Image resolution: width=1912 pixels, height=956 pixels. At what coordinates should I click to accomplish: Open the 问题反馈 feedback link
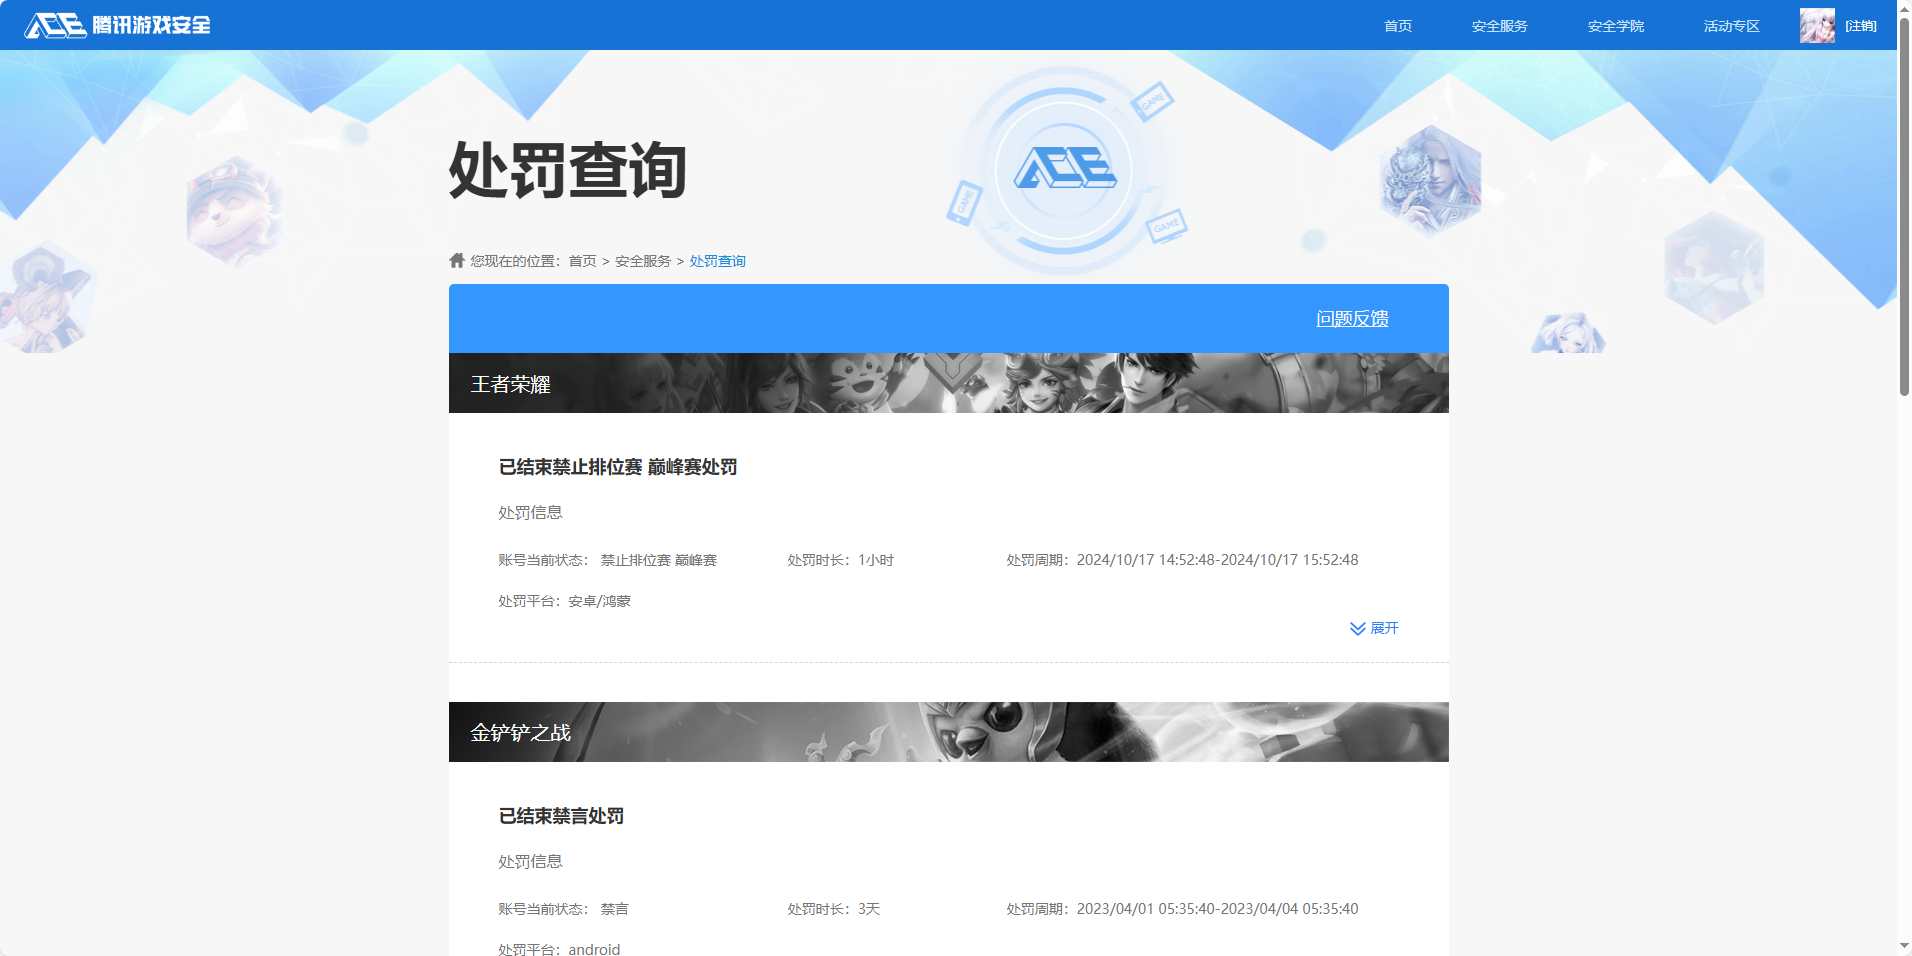click(x=1352, y=319)
